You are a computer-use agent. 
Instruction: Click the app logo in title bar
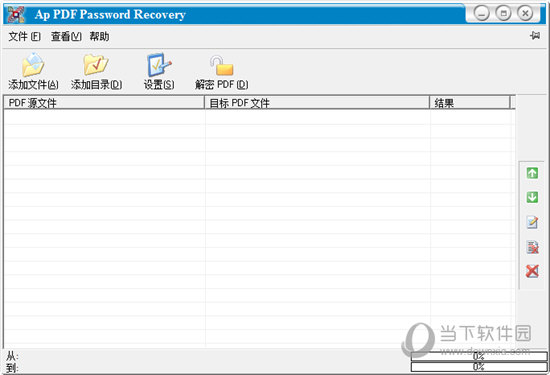point(16,14)
